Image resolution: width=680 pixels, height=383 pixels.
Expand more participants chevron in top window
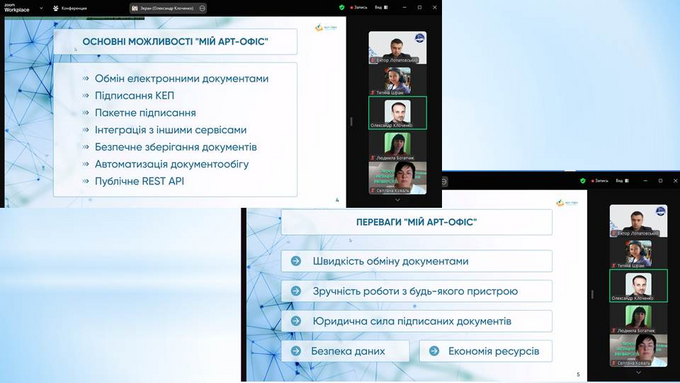[397, 200]
